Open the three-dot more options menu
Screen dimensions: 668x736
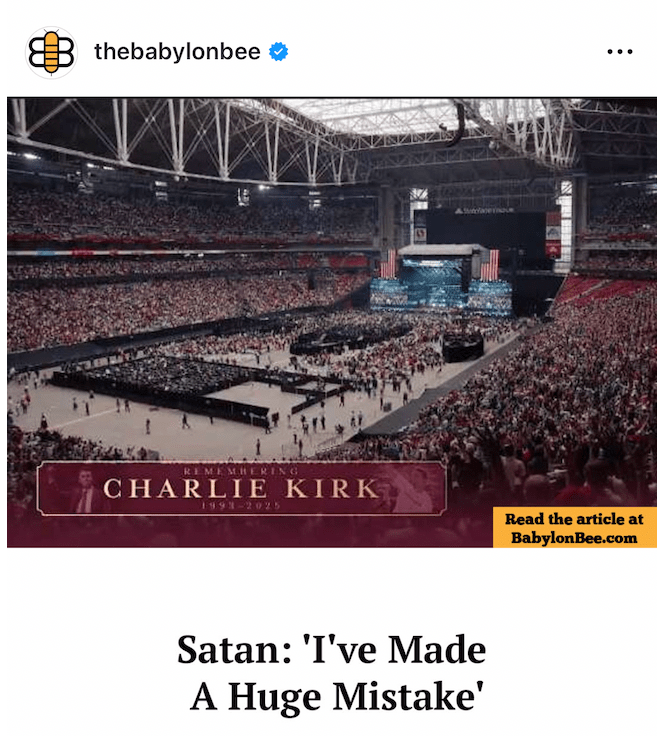[x=620, y=52]
